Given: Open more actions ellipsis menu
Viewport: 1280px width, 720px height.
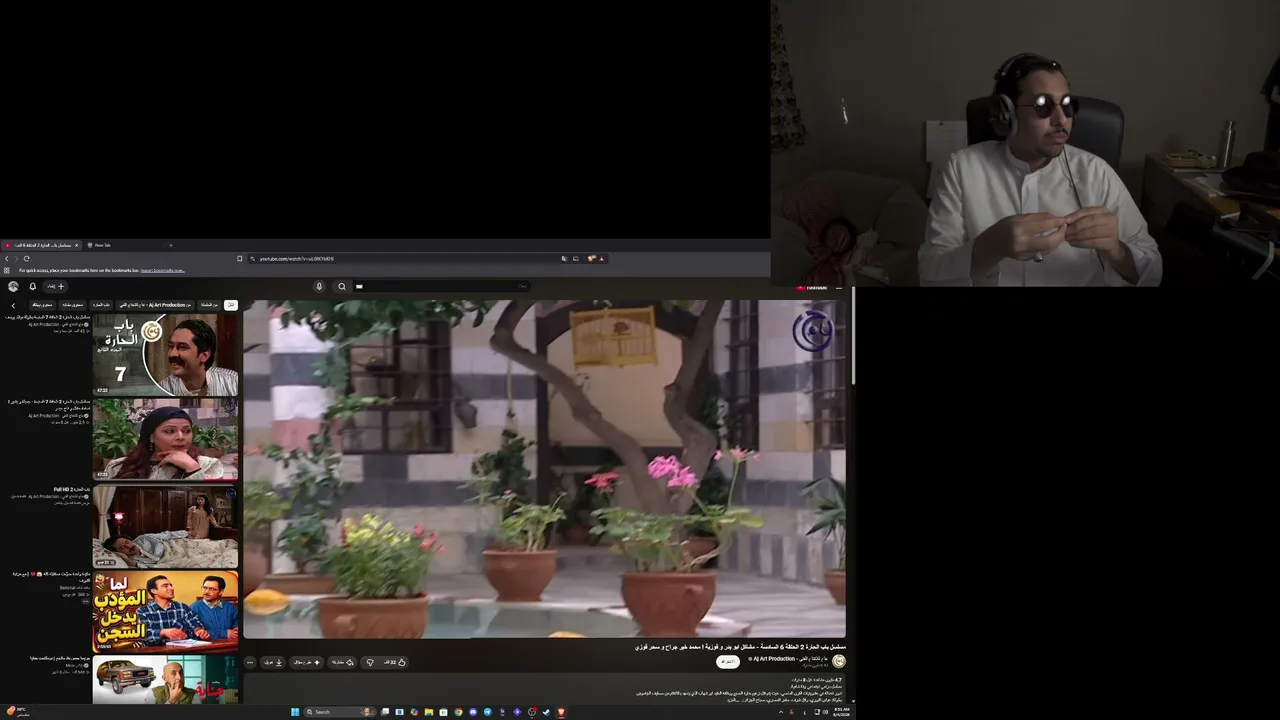Looking at the screenshot, I should click(250, 662).
